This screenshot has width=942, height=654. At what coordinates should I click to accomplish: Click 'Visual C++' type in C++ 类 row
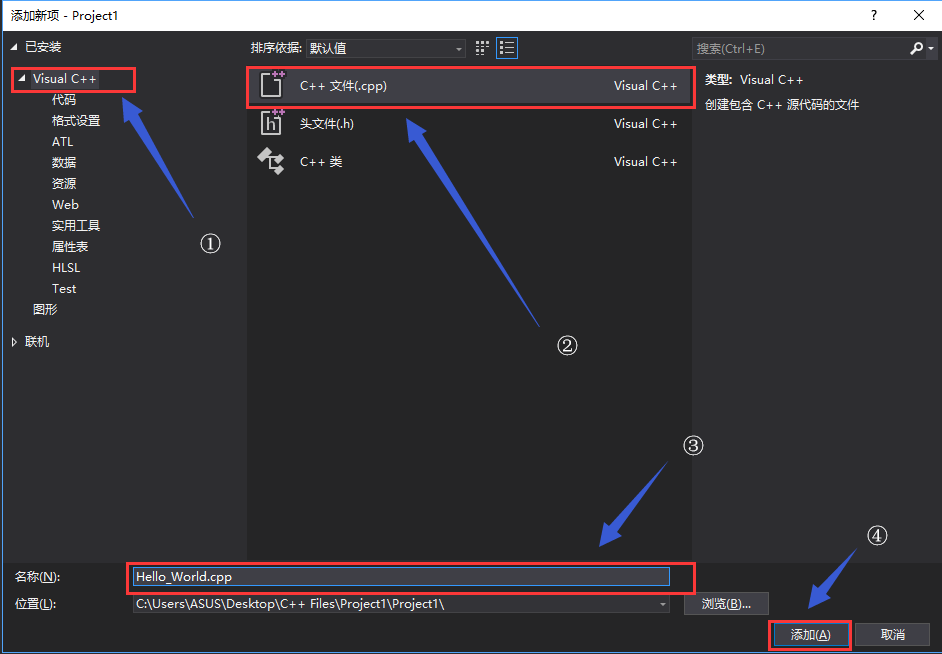coord(645,162)
